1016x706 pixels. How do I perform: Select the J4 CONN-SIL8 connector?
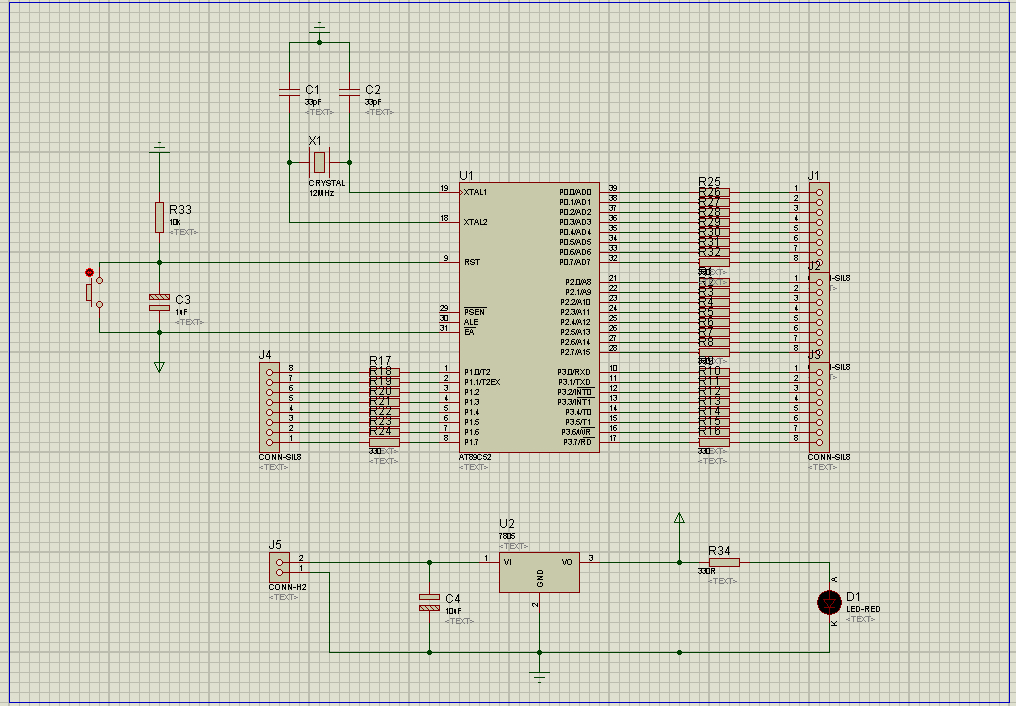point(269,407)
